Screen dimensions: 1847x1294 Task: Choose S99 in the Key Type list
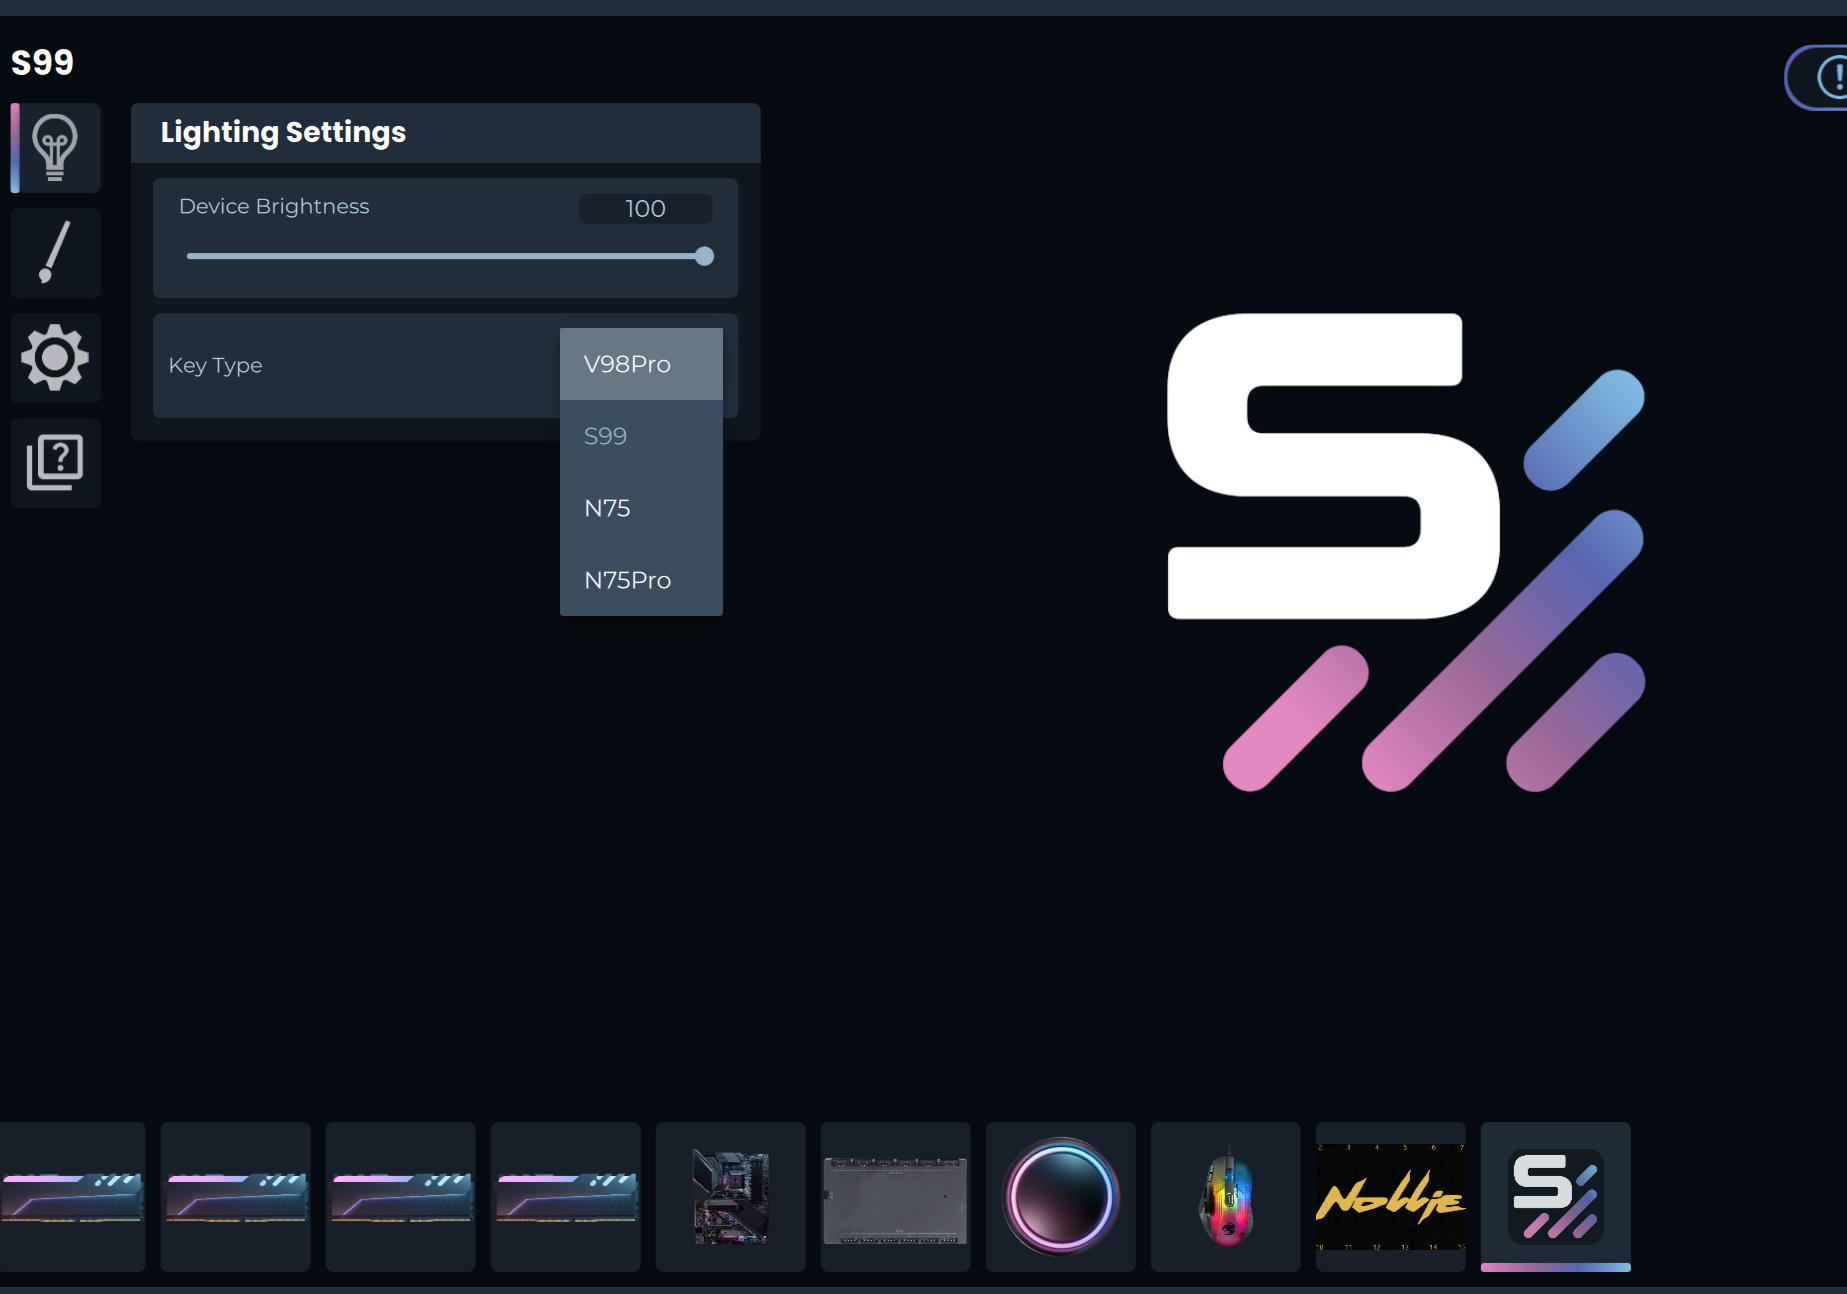point(641,436)
